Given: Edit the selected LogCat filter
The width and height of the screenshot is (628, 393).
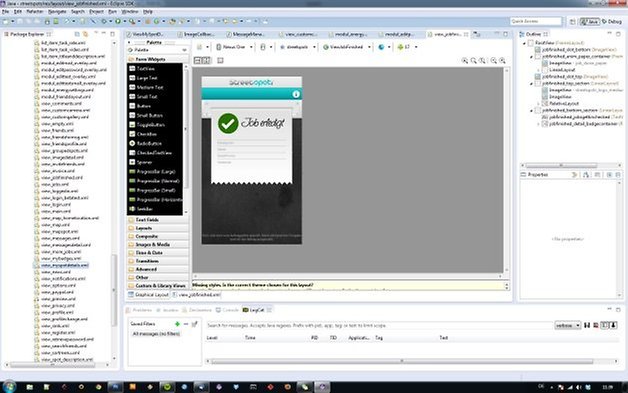Looking at the screenshot, I should pyautogui.click(x=195, y=324).
